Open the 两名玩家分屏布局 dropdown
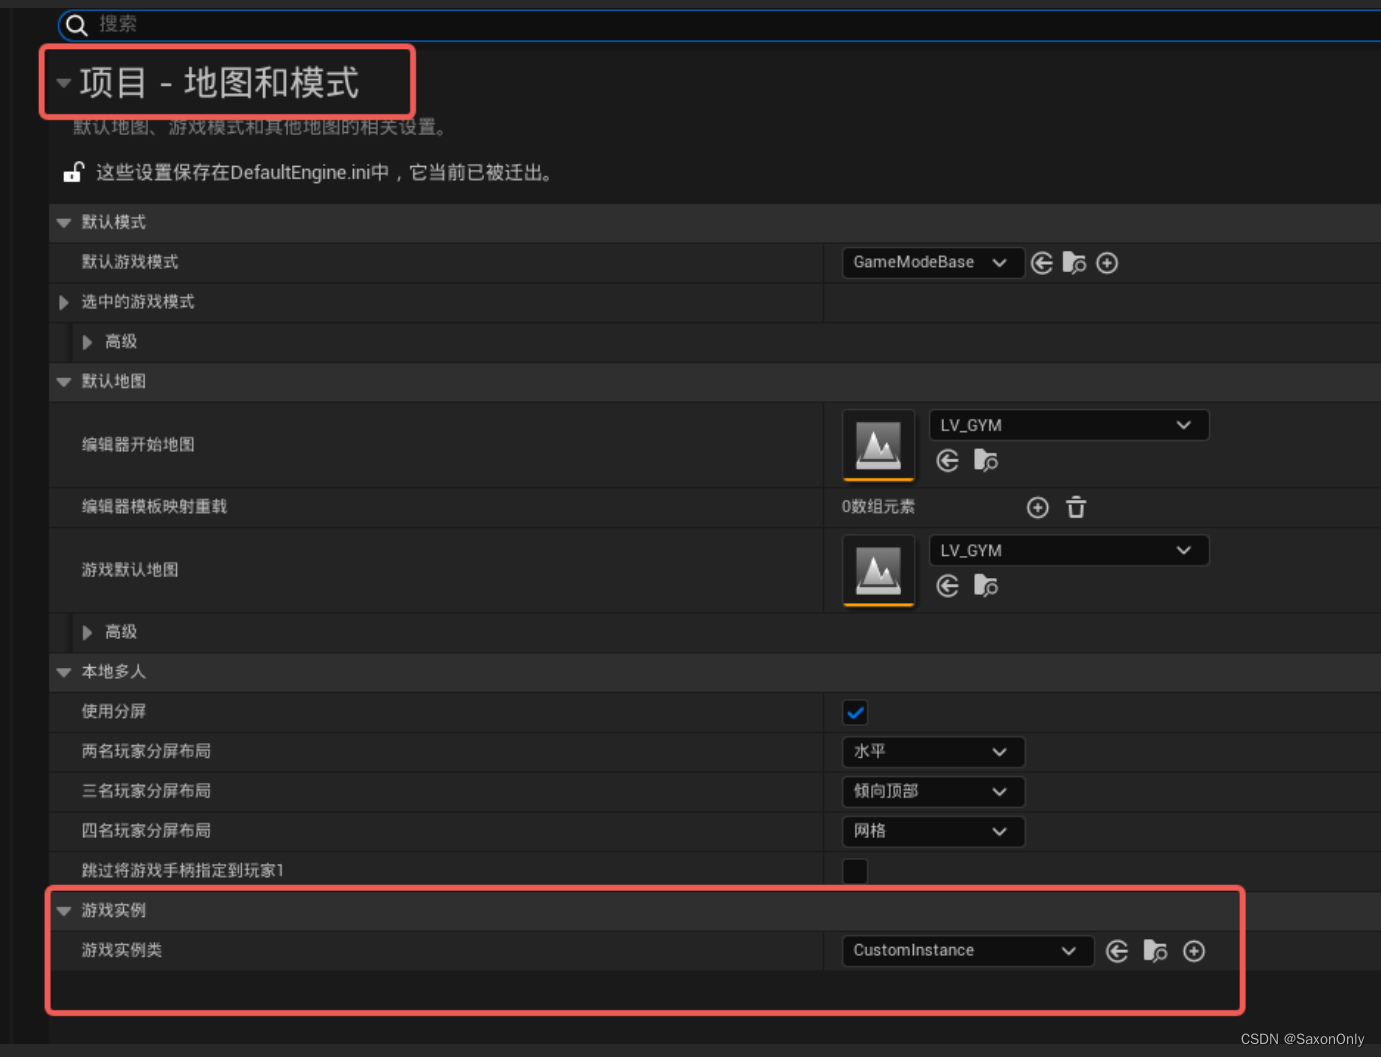Screen dimensions: 1381x1057 click(x=932, y=751)
